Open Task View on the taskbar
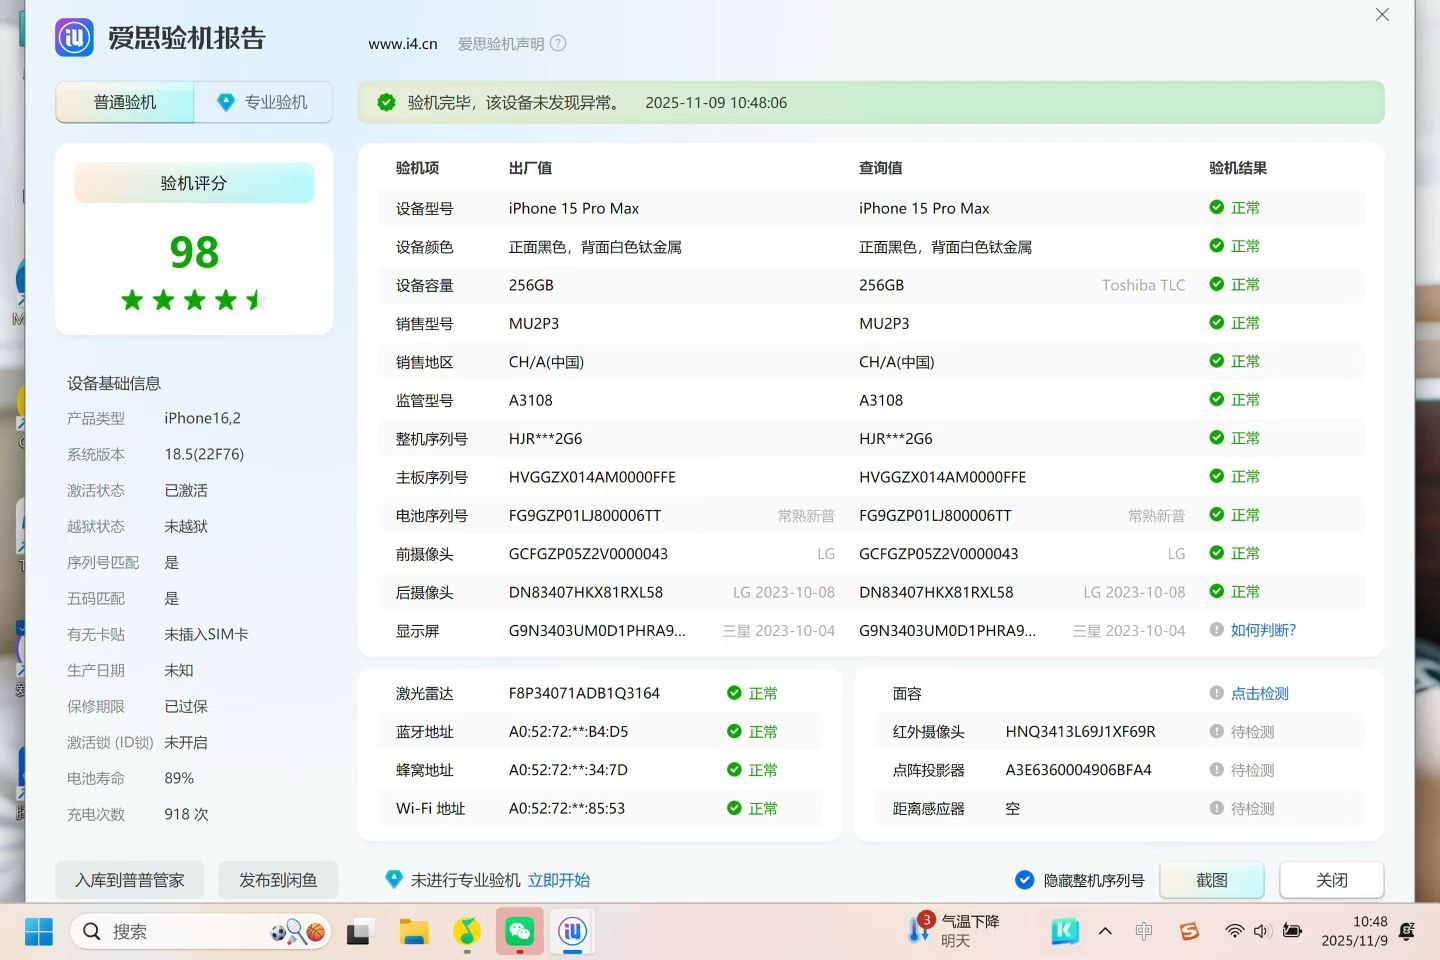Image resolution: width=1440 pixels, height=960 pixels. pyautogui.click(x=360, y=932)
